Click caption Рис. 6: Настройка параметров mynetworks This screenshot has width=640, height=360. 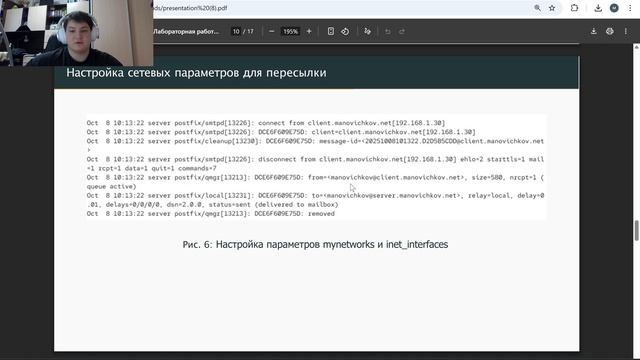click(x=315, y=244)
